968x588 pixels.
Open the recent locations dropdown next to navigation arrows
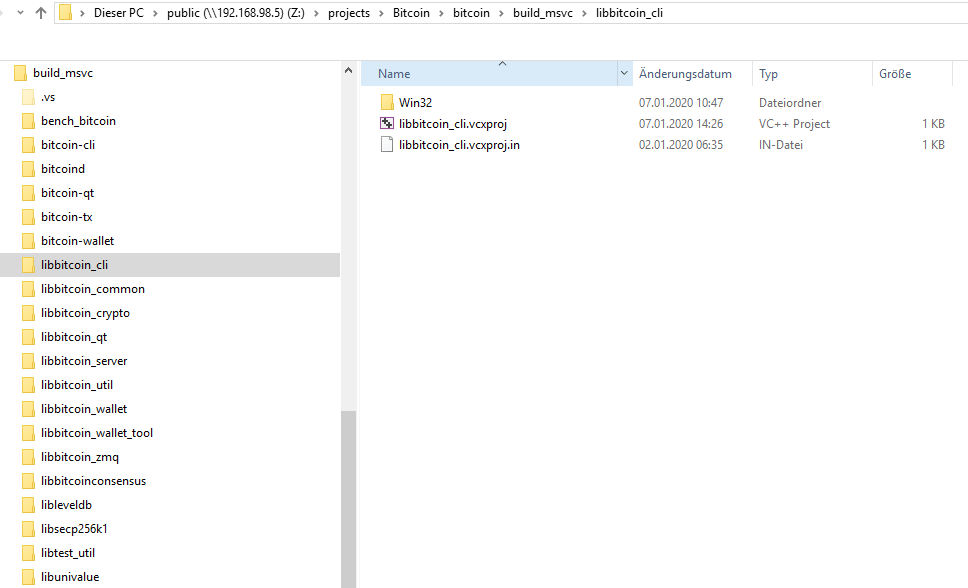pyautogui.click(x=20, y=13)
